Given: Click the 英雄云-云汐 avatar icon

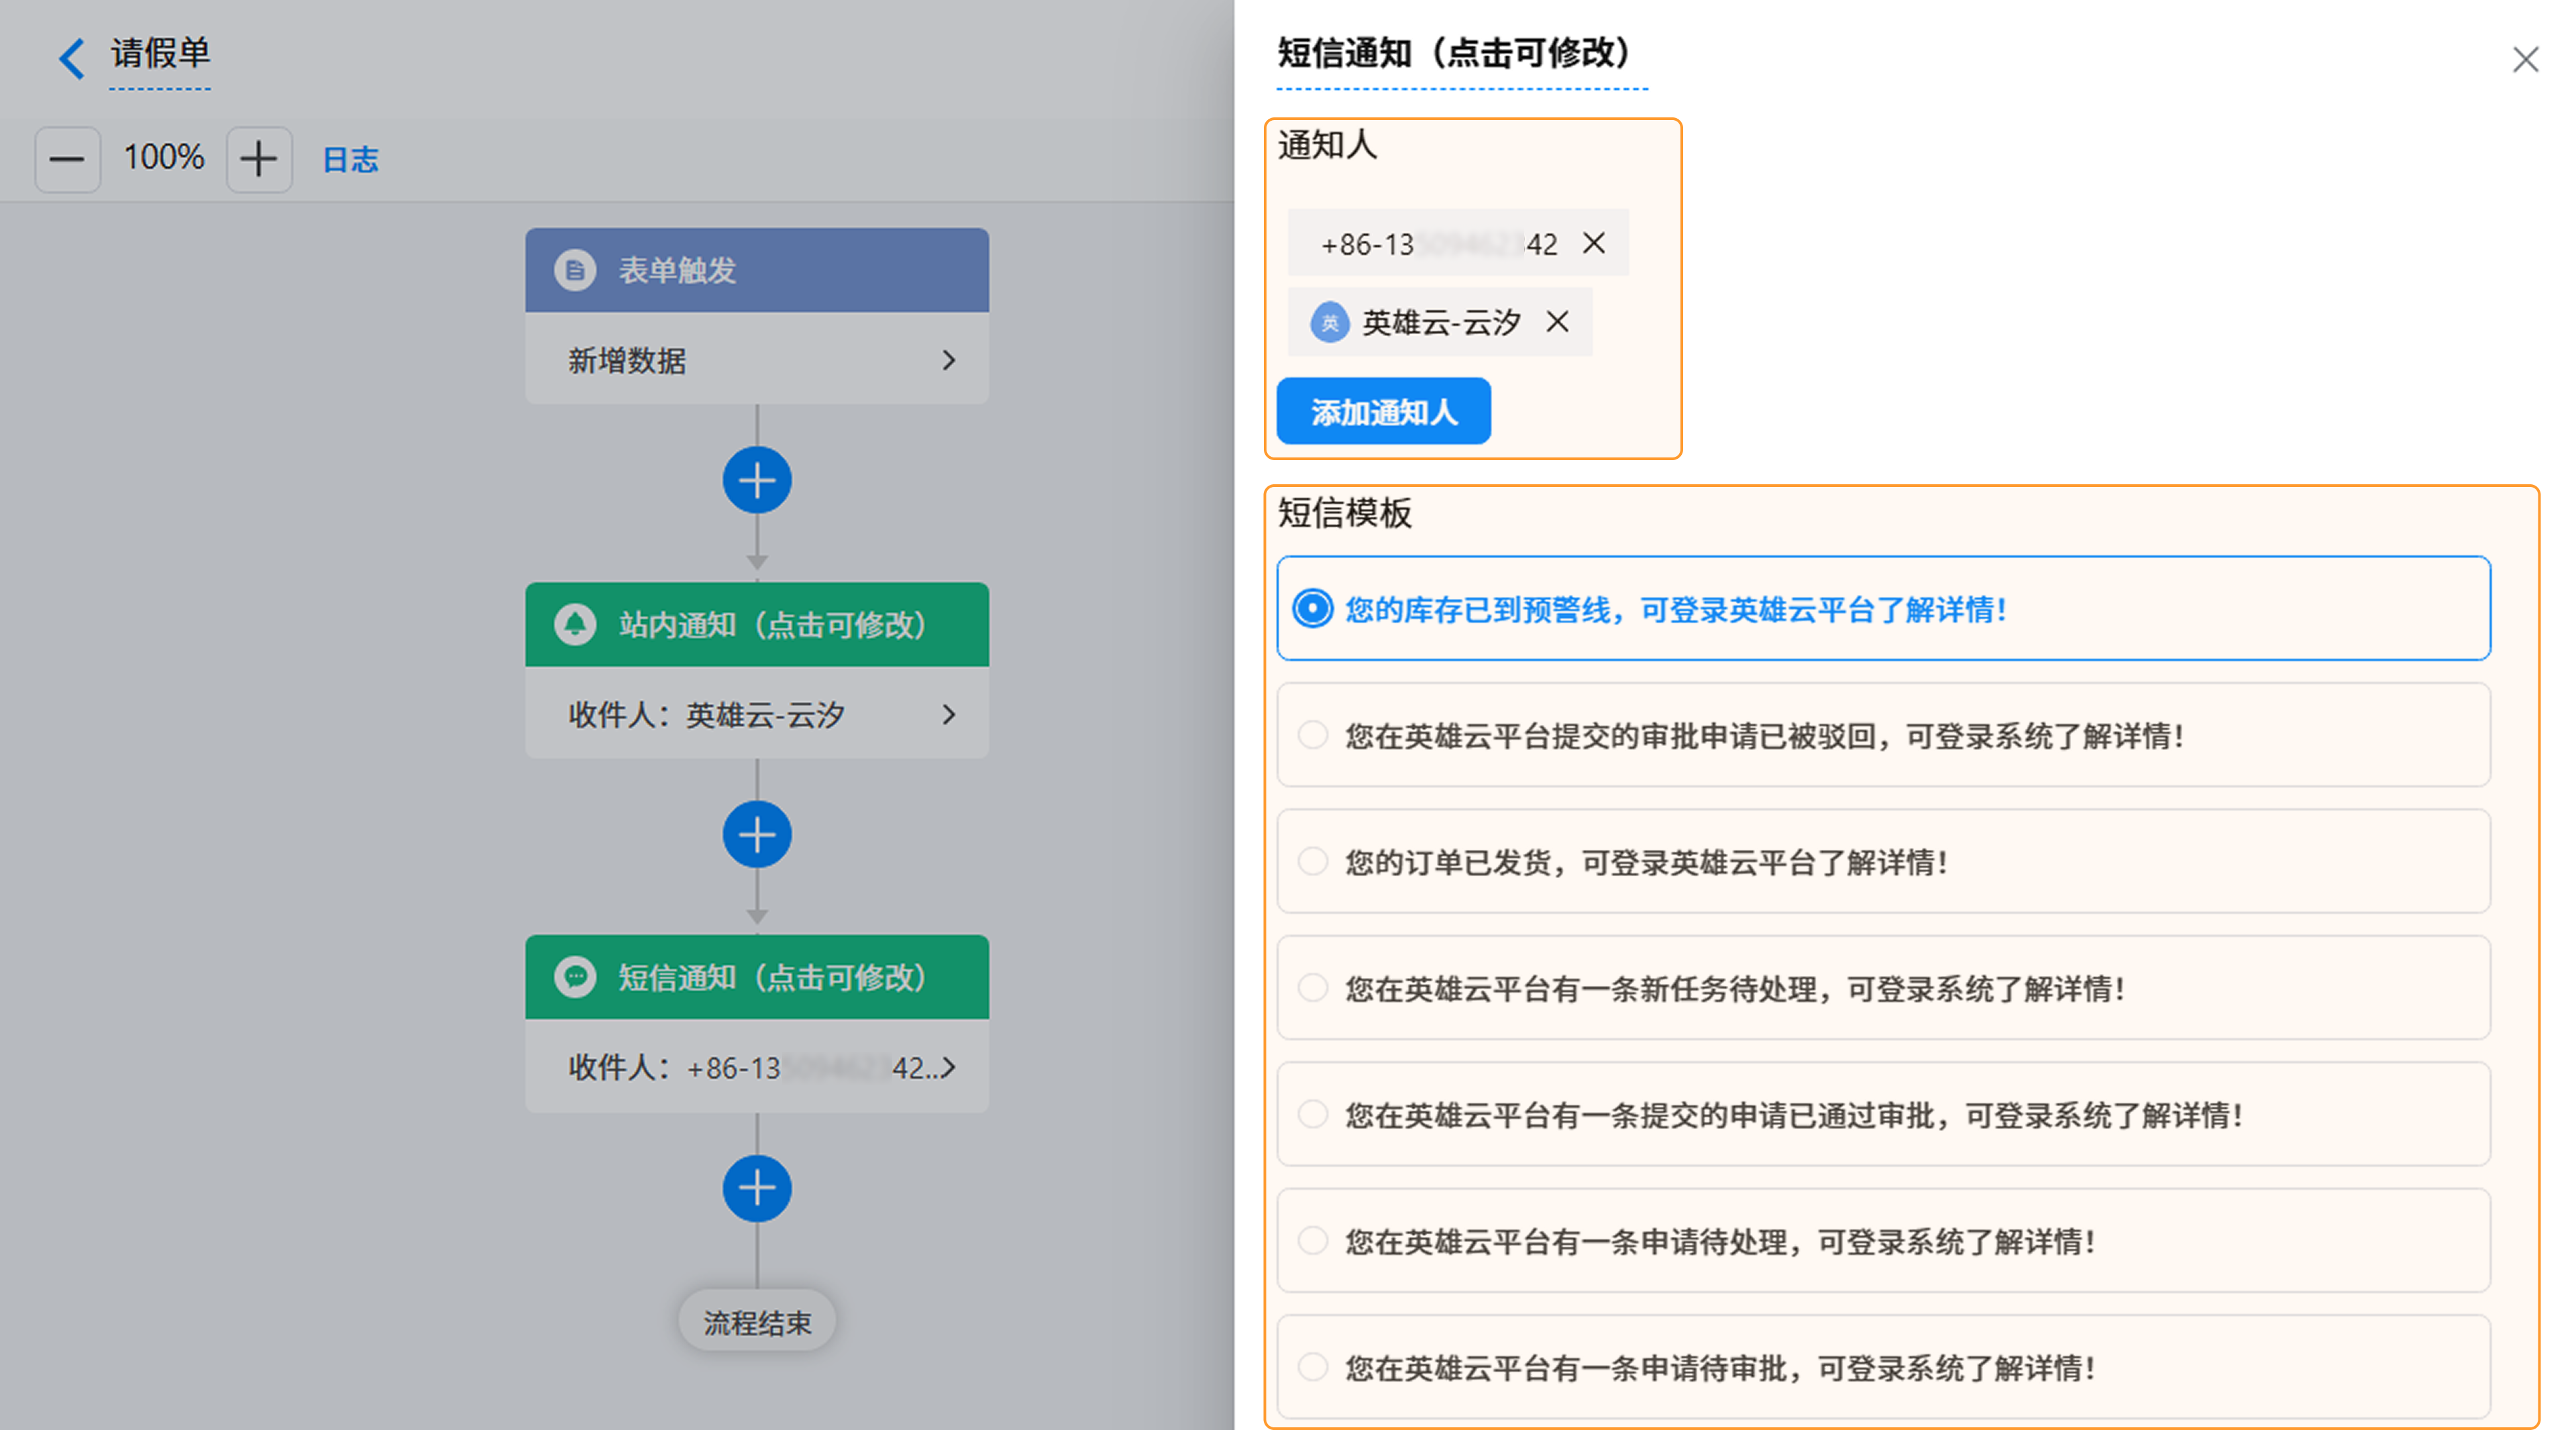Looking at the screenshot, I should pos(1329,323).
